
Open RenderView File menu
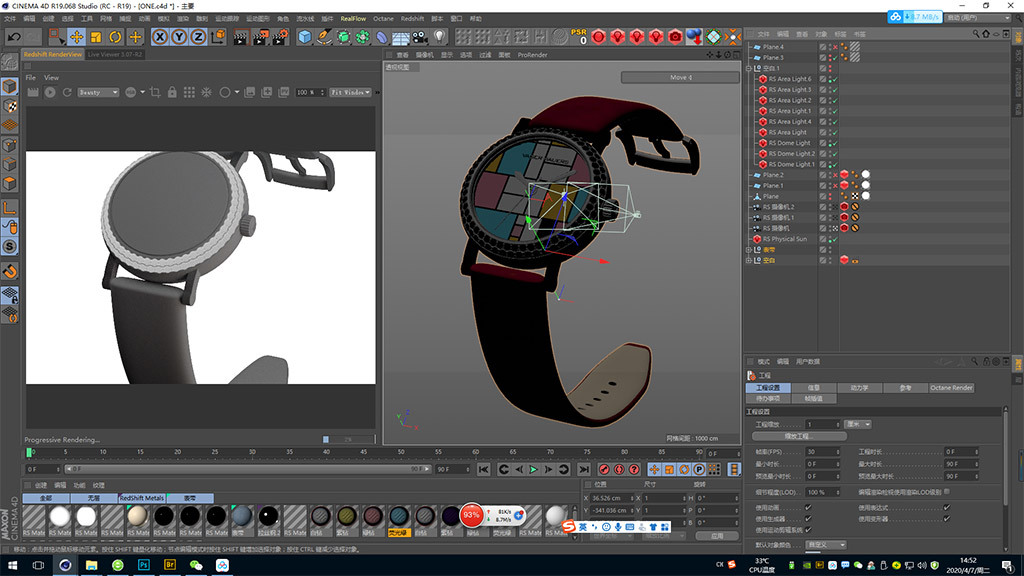pyautogui.click(x=31, y=78)
